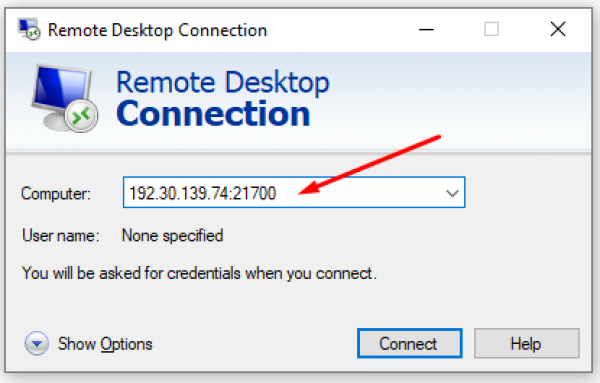Click the None specified user name text

point(172,236)
